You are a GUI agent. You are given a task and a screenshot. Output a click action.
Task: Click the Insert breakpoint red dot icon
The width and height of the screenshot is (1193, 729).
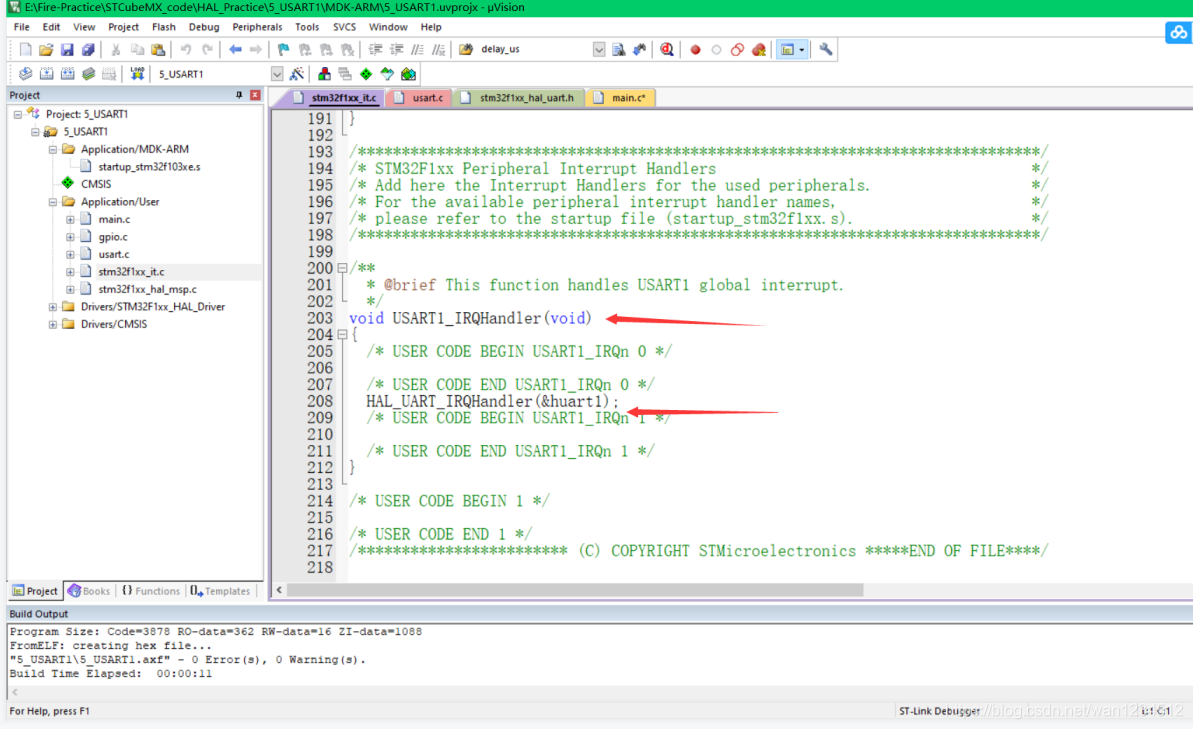point(695,49)
